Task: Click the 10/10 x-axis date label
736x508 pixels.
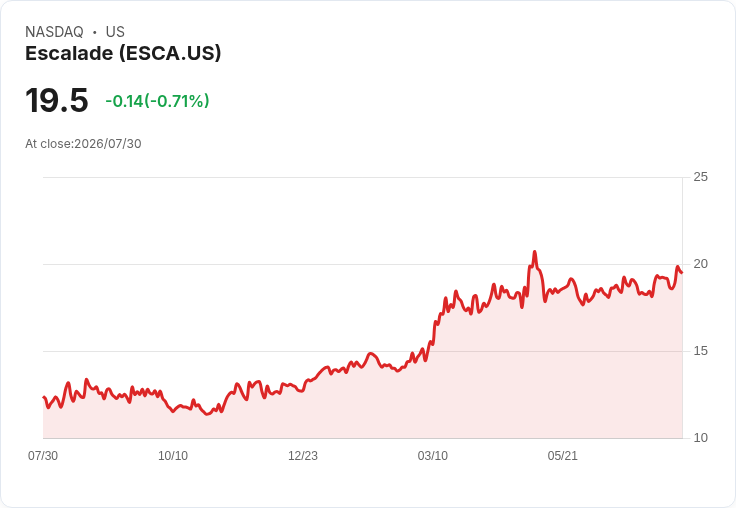Action: pyautogui.click(x=173, y=455)
